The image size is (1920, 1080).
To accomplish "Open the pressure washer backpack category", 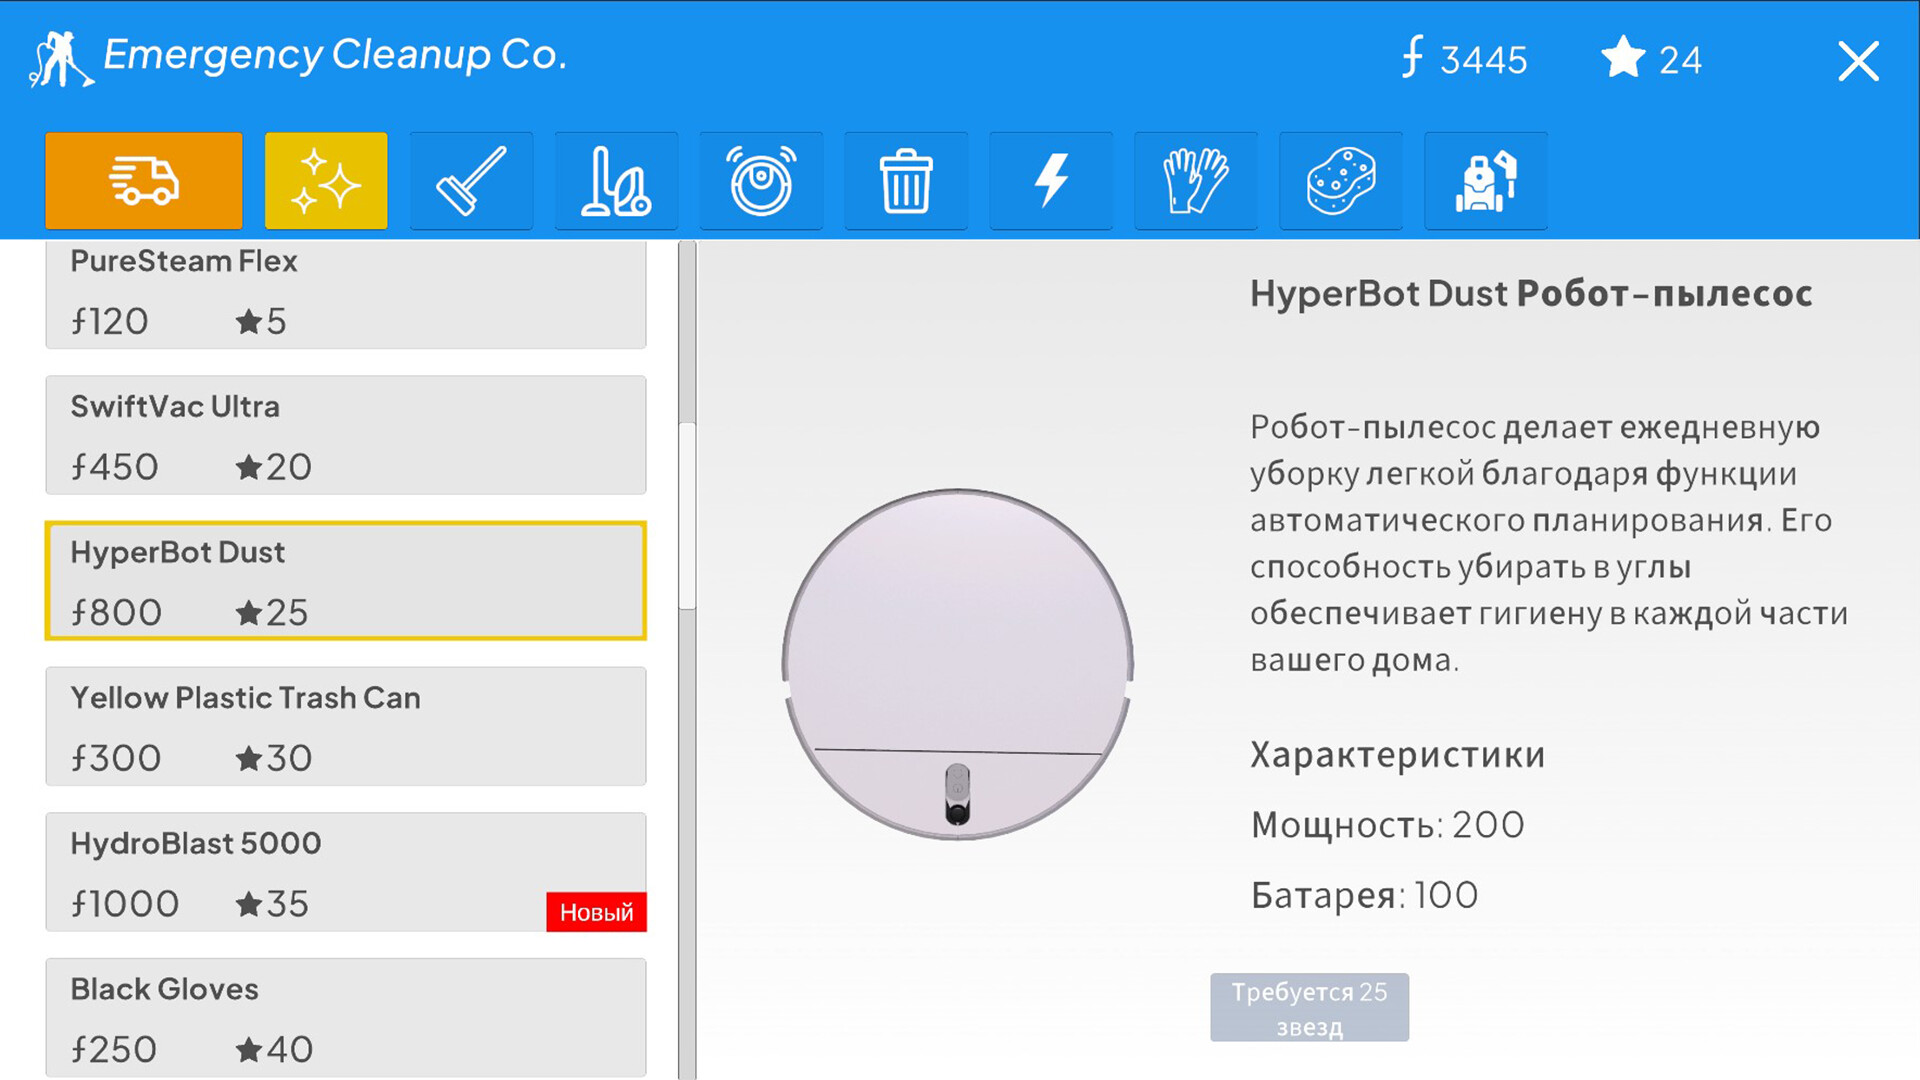I will [1486, 181].
